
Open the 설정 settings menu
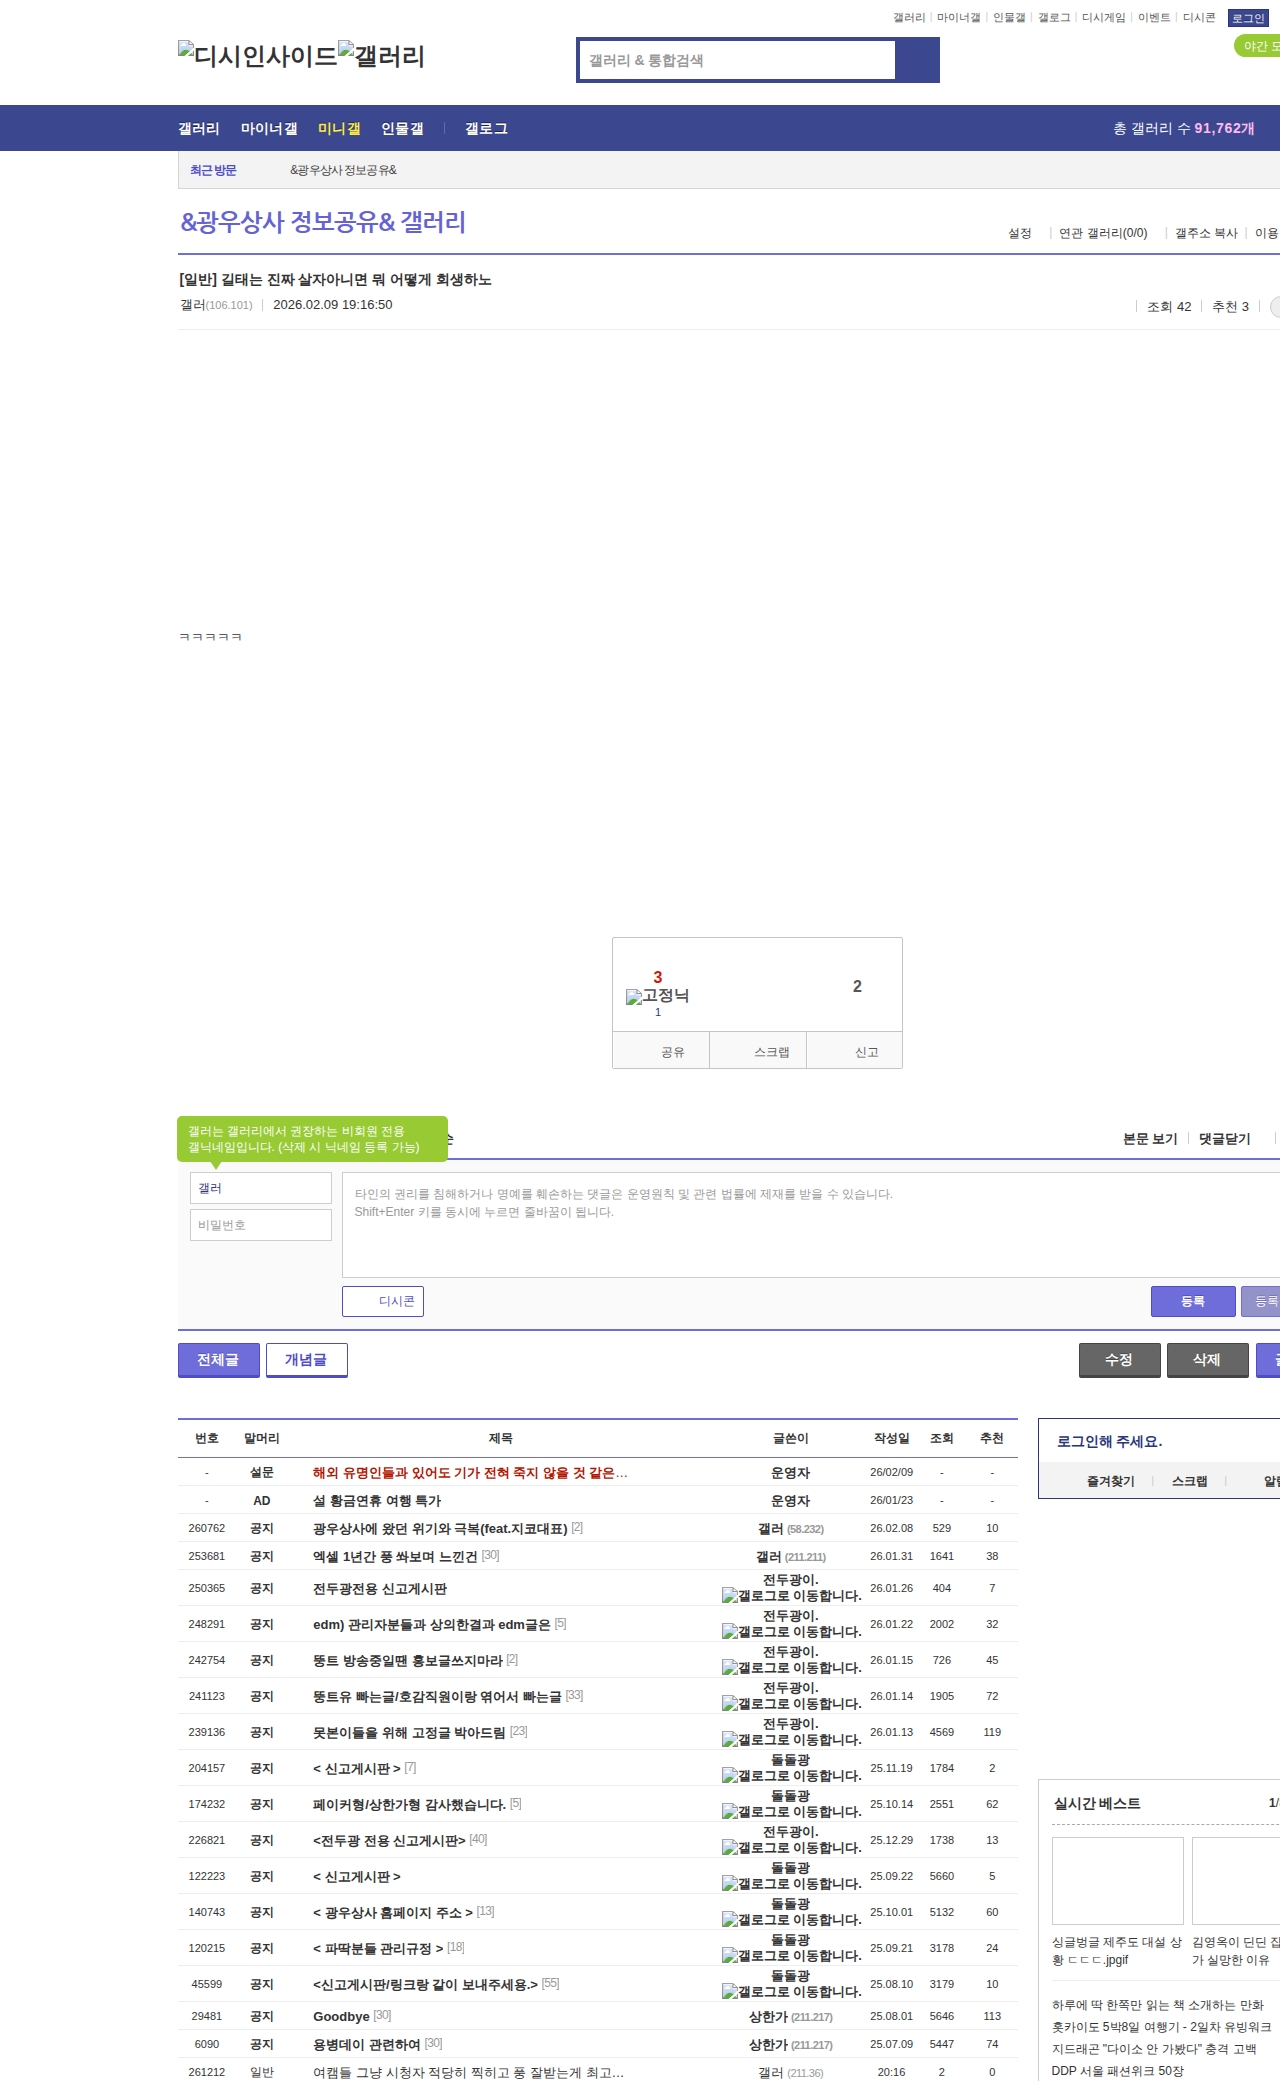point(1019,233)
